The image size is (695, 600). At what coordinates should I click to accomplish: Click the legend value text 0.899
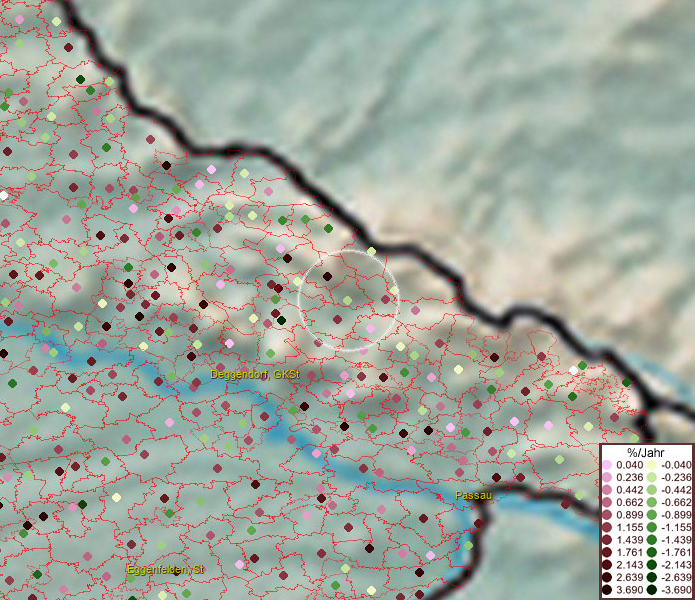[x=630, y=515]
